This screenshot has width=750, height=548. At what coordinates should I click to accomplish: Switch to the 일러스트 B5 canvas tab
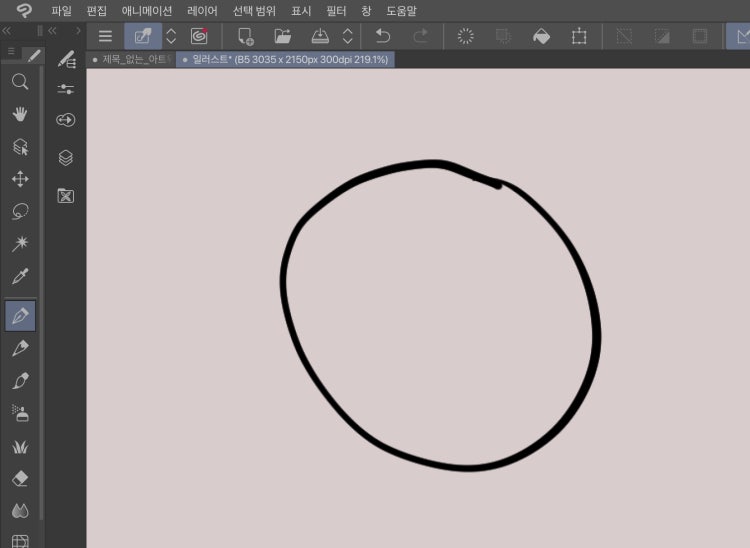[x=285, y=60]
